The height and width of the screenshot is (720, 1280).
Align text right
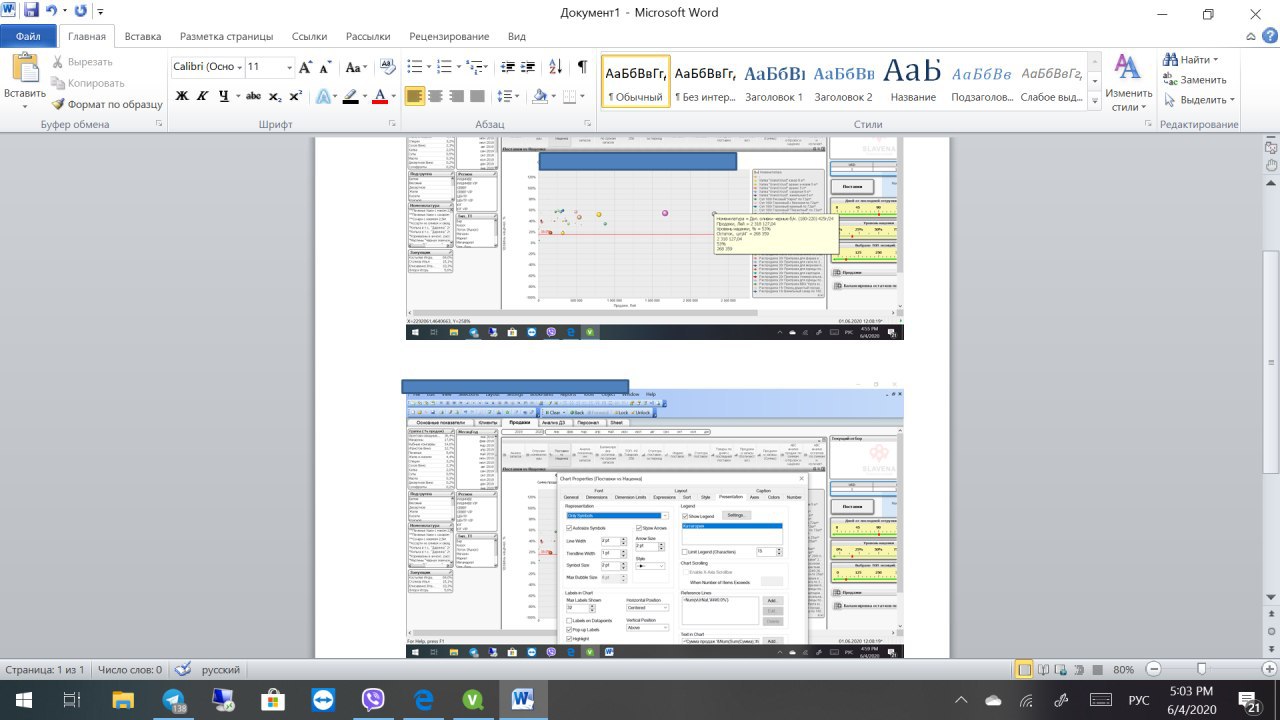click(456, 97)
